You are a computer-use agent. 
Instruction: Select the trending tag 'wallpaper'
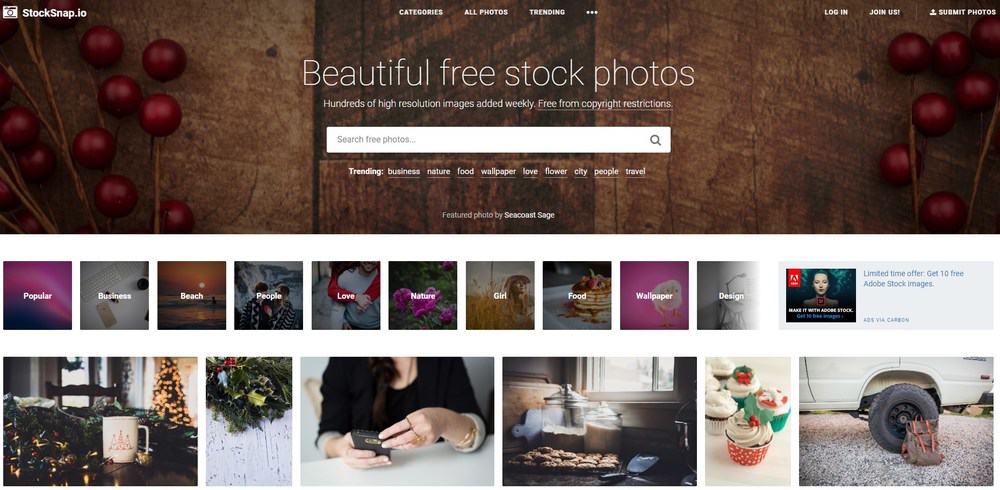(x=498, y=172)
